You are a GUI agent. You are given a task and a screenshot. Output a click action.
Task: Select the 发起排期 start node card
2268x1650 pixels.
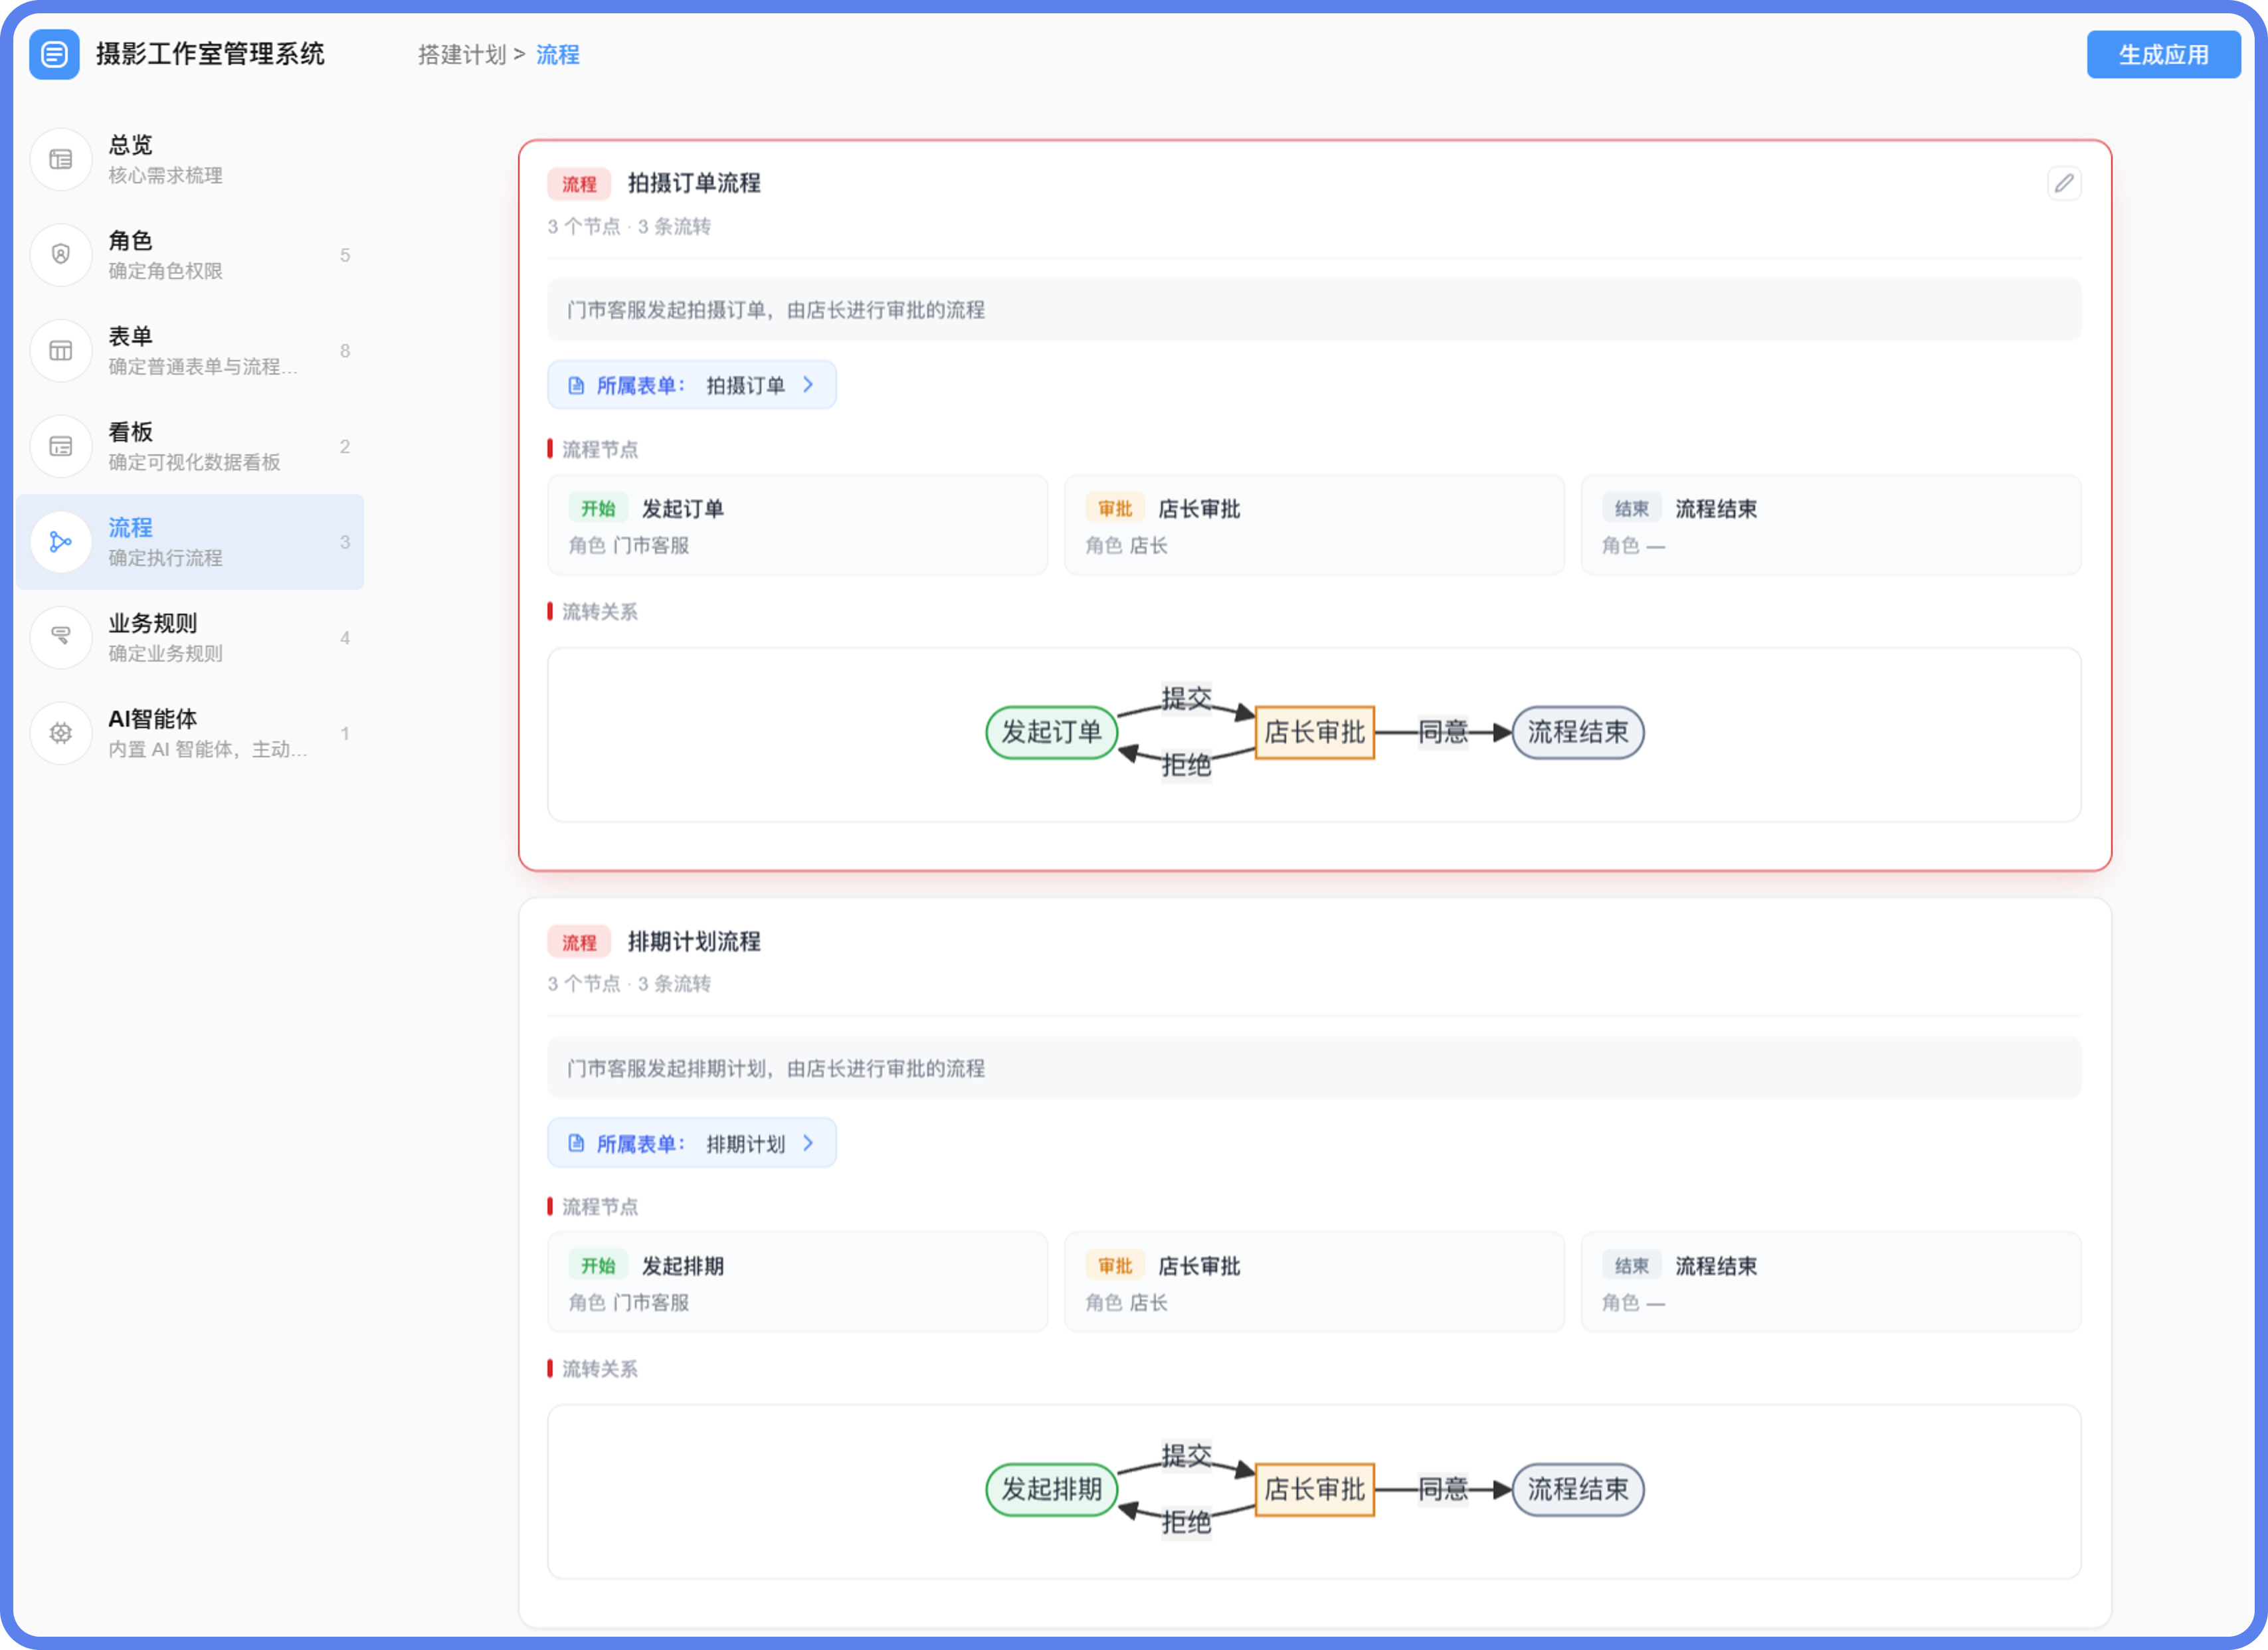point(797,1282)
